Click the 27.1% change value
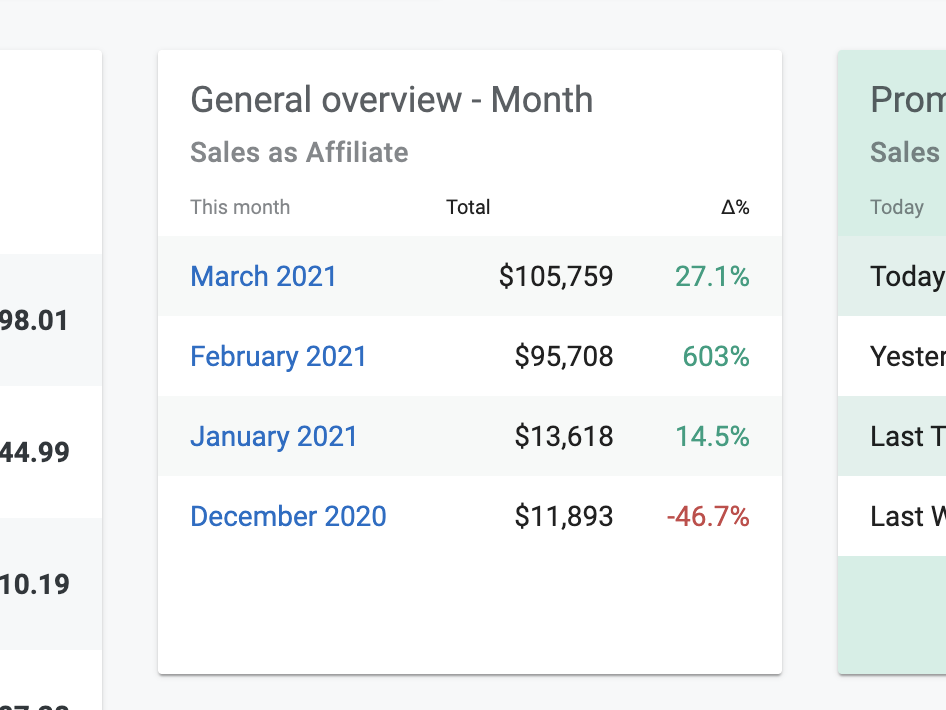The width and height of the screenshot is (946, 710). tap(712, 276)
